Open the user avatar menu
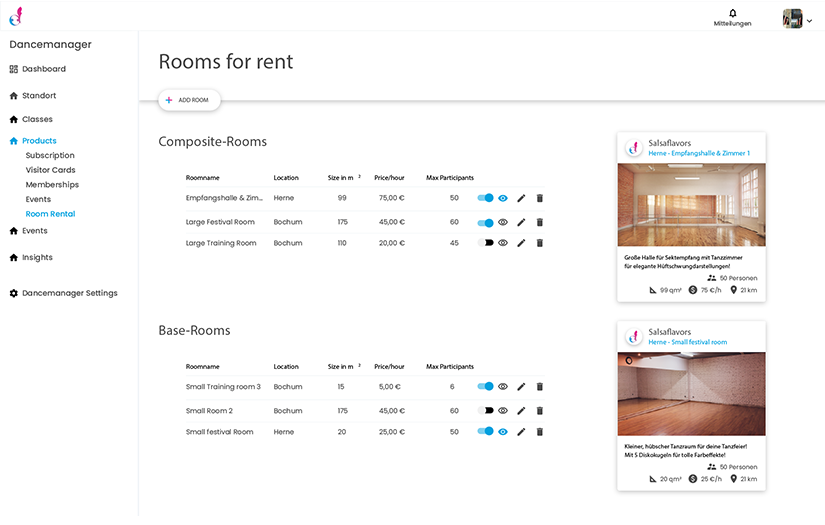 (x=792, y=18)
